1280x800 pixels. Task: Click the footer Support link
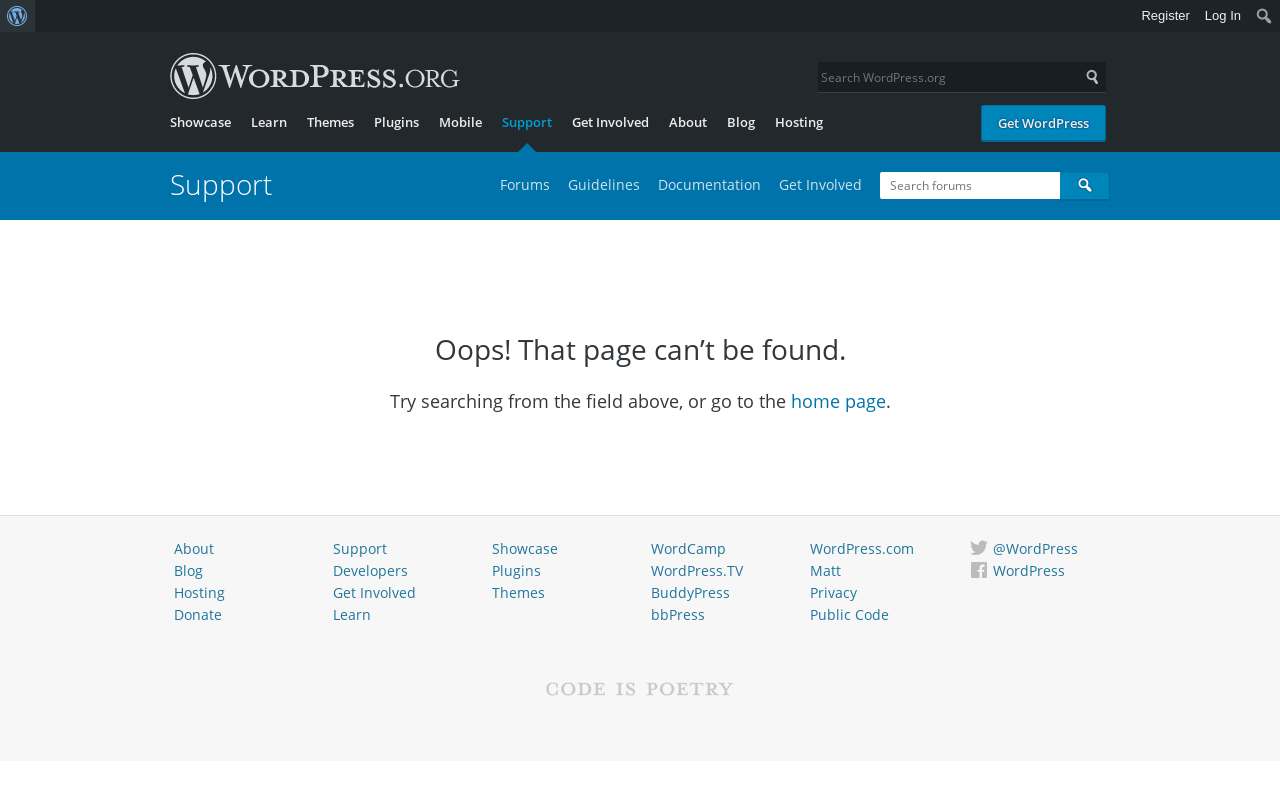pyautogui.click(x=360, y=549)
